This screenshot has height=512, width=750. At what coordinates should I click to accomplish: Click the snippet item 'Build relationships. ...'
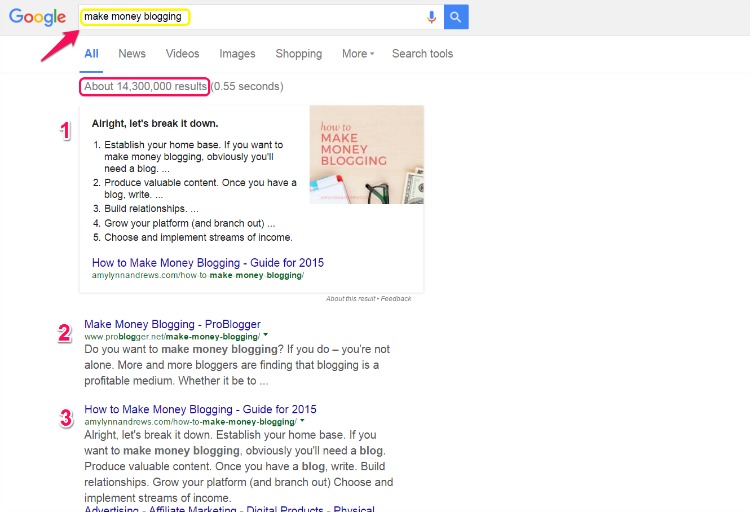(151, 209)
